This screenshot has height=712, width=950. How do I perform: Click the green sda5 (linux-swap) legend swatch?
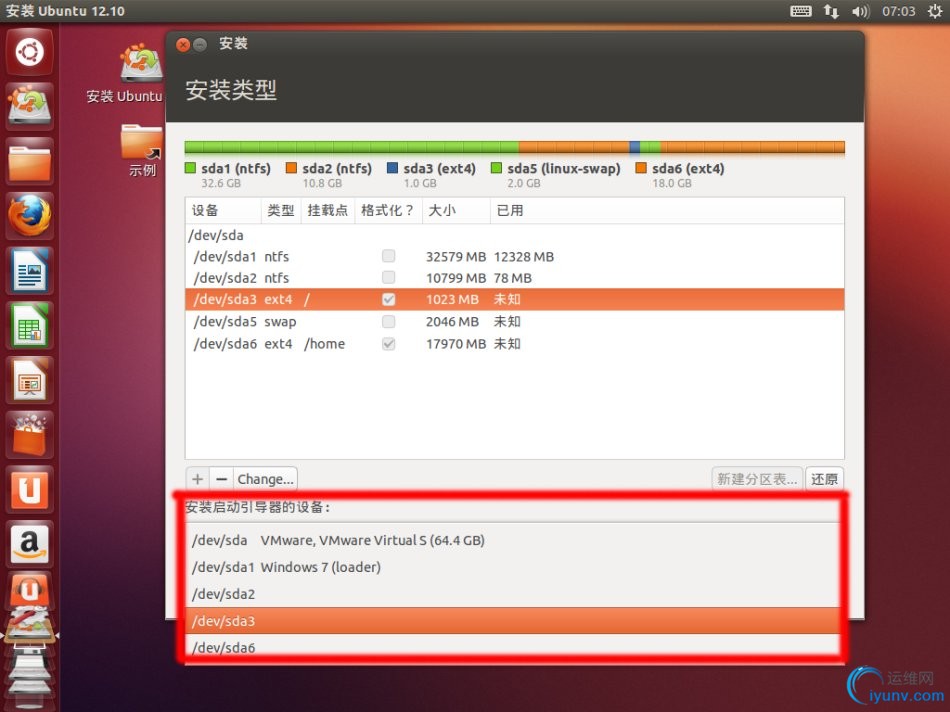496,168
